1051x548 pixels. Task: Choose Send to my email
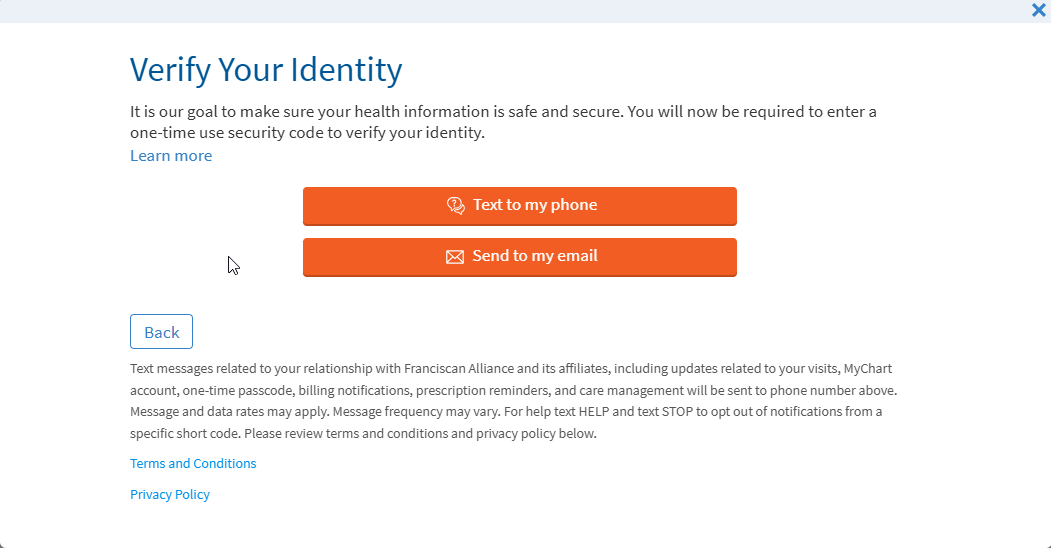click(520, 257)
